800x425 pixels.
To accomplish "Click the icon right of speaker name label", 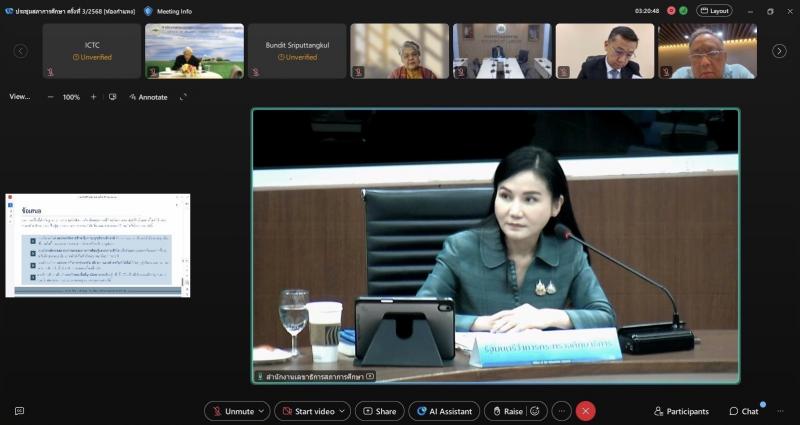I will (370, 377).
